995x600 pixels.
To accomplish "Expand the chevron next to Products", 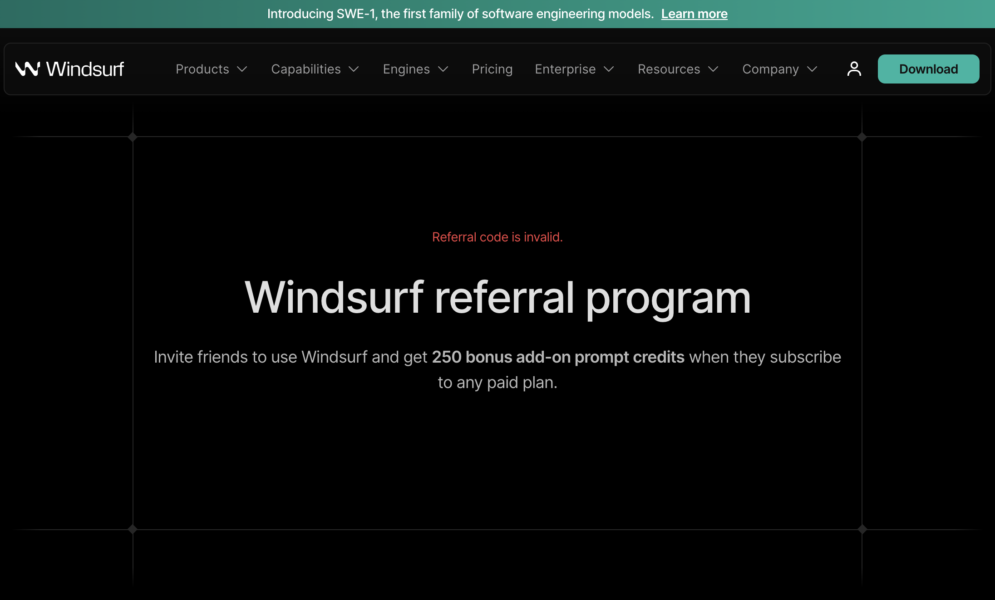I will coord(242,69).
